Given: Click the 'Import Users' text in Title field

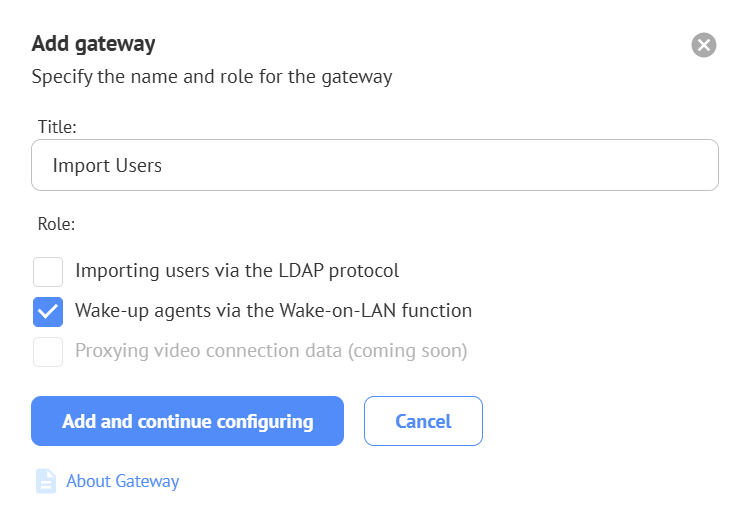Looking at the screenshot, I should [x=107, y=165].
